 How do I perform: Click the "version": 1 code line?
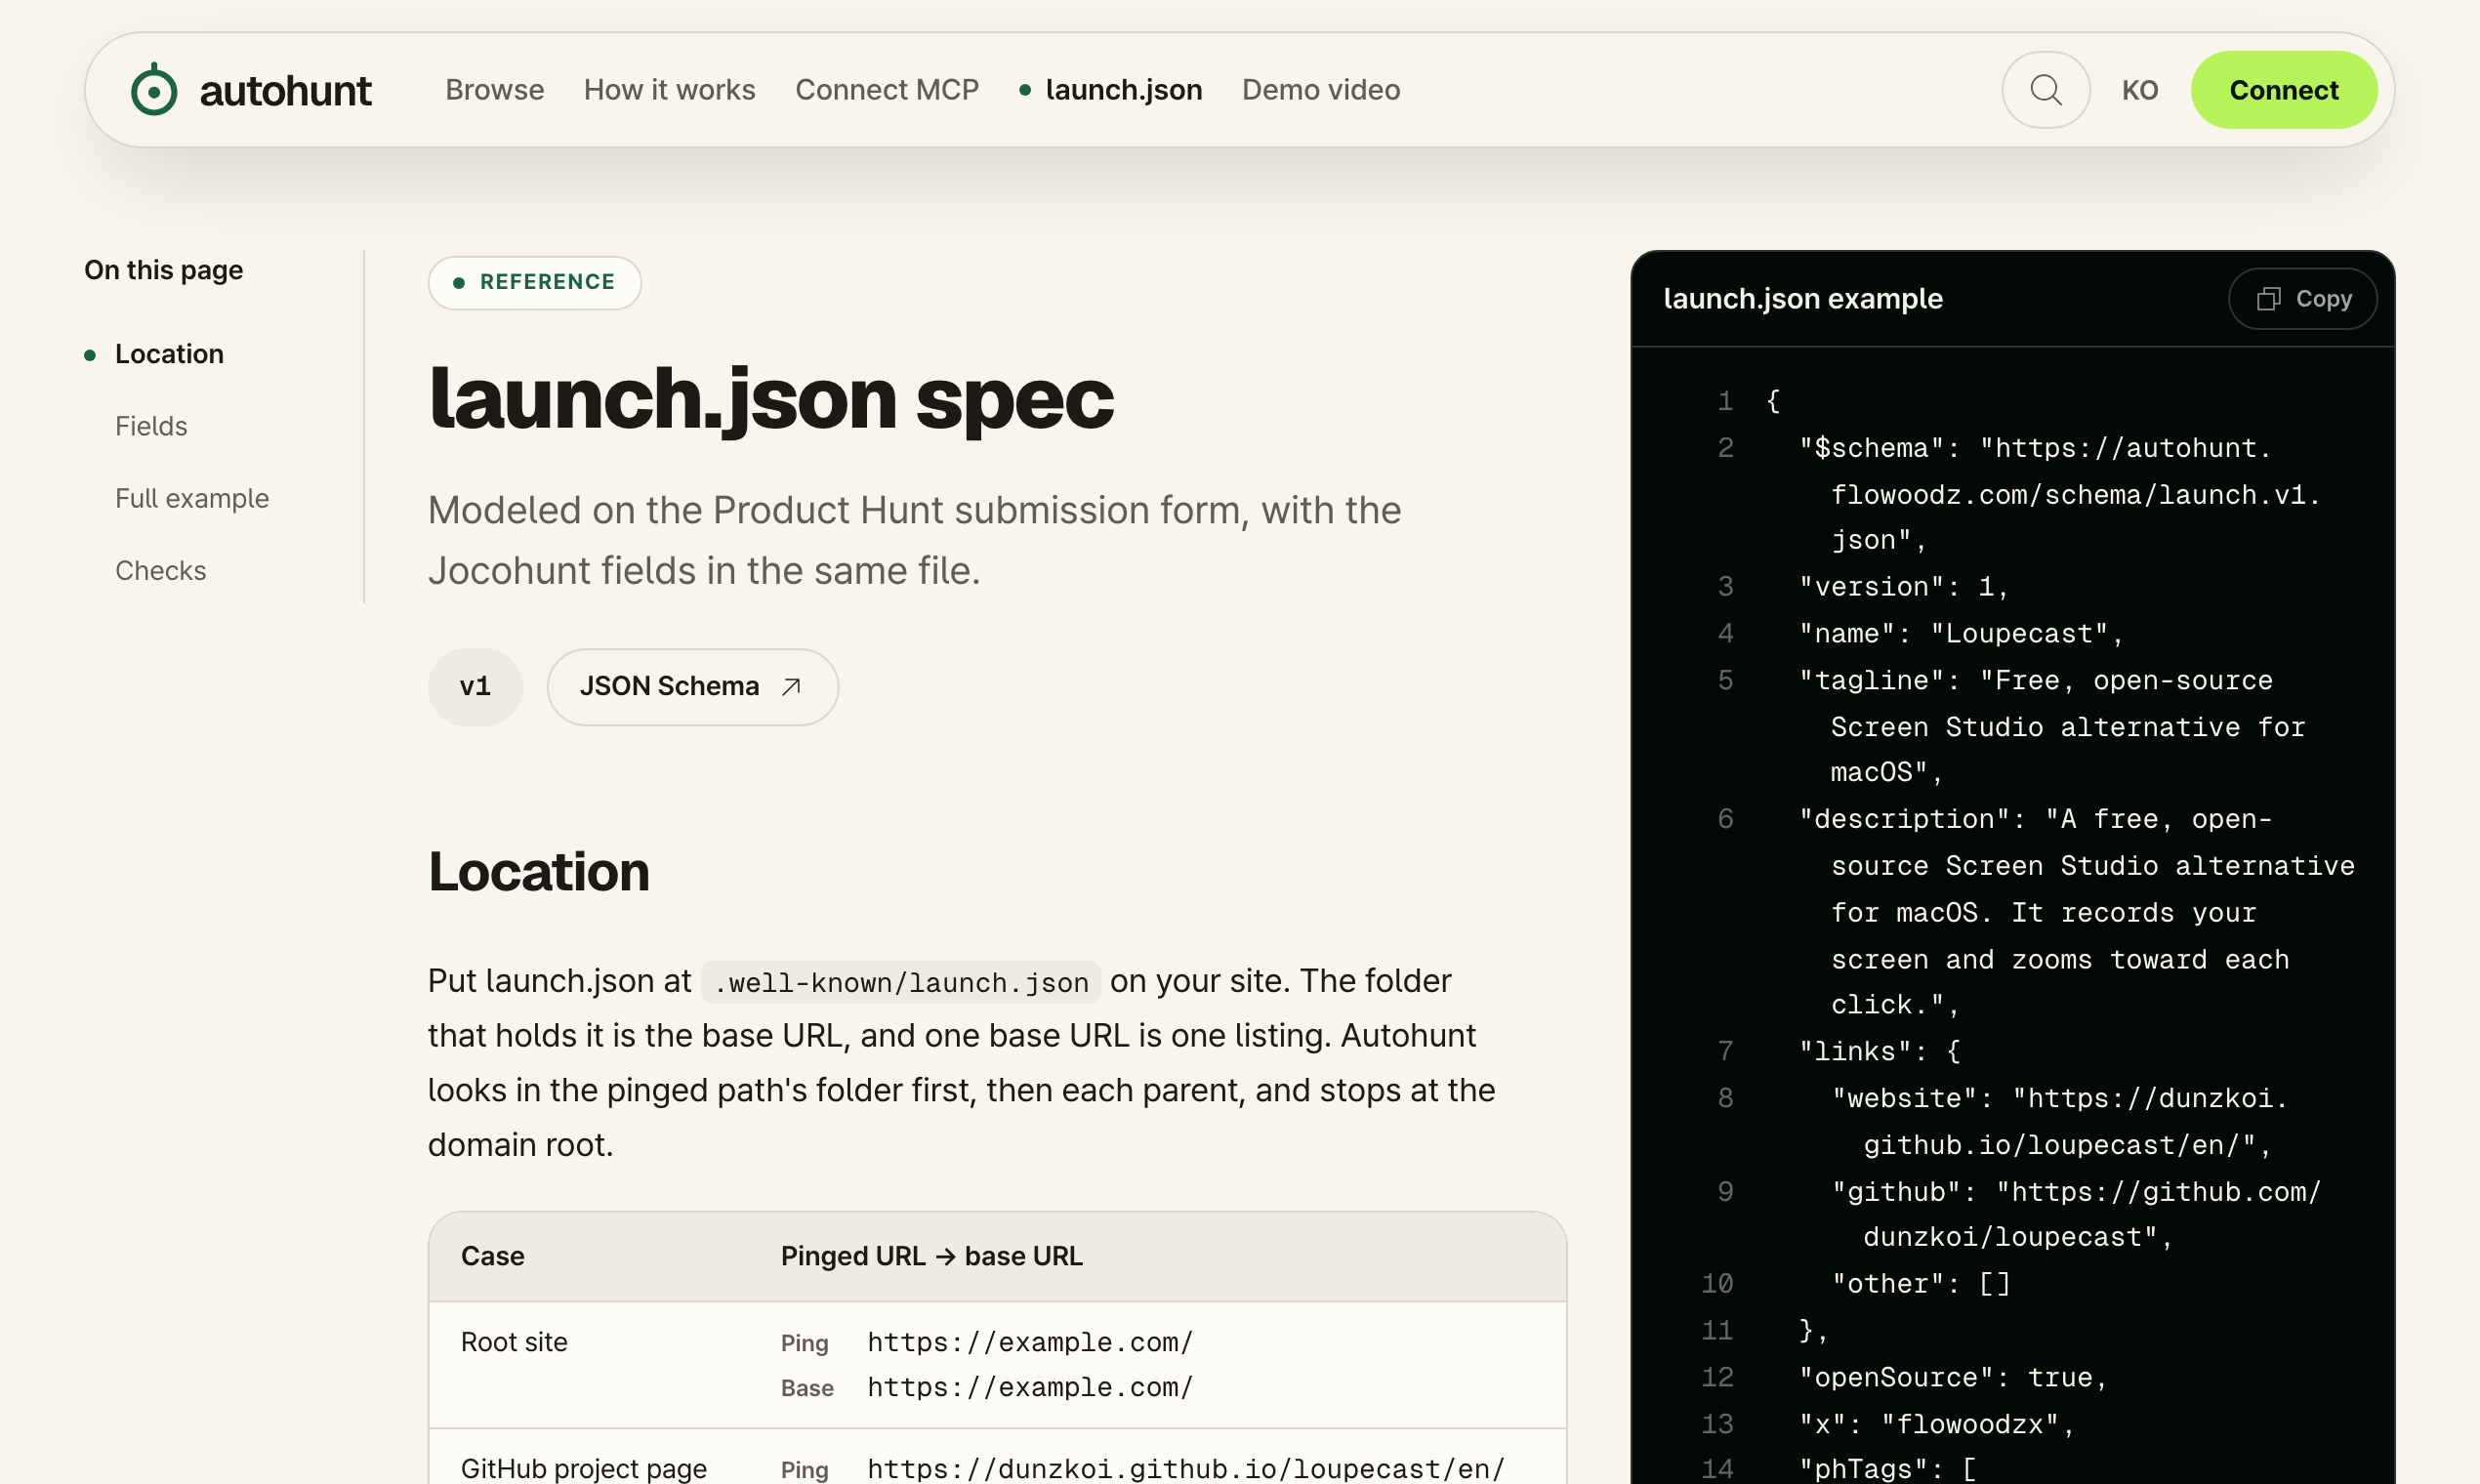click(x=1903, y=587)
